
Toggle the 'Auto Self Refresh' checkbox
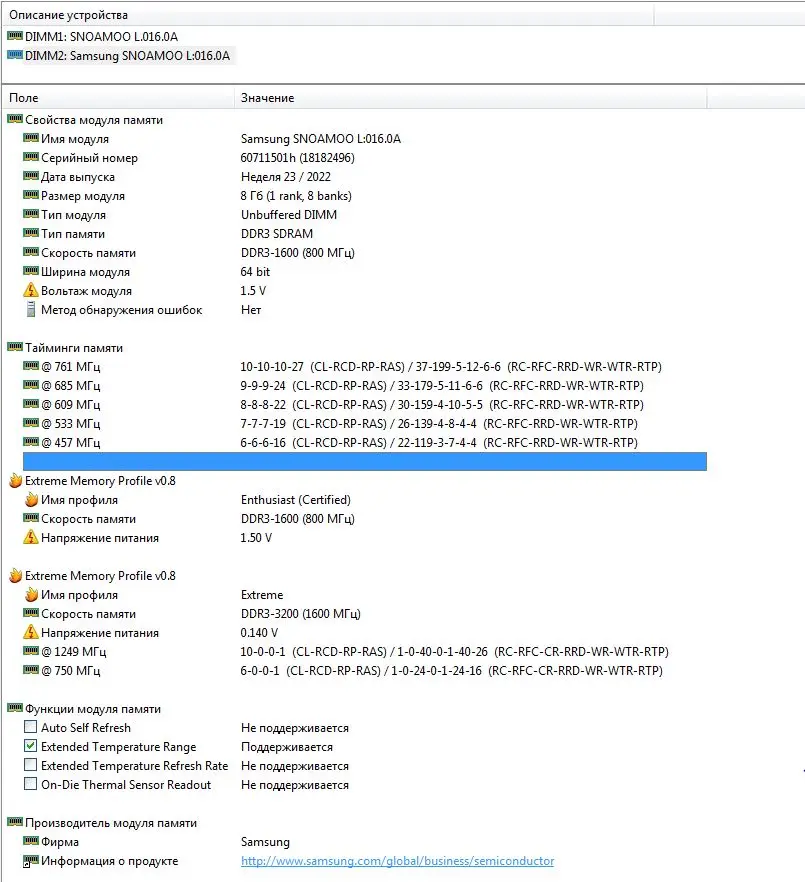(x=31, y=727)
